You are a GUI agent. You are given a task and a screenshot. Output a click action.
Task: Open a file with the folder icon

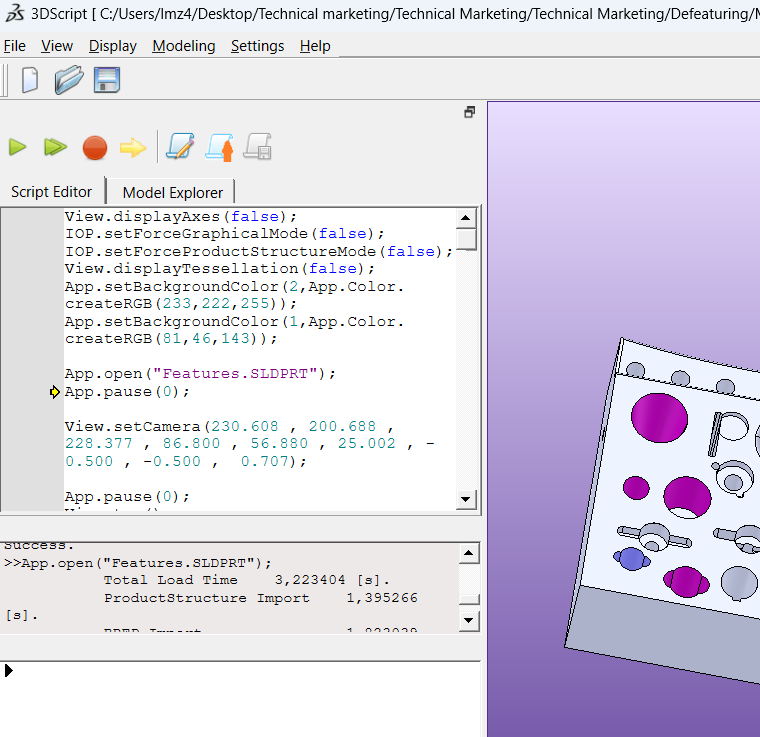[68, 80]
